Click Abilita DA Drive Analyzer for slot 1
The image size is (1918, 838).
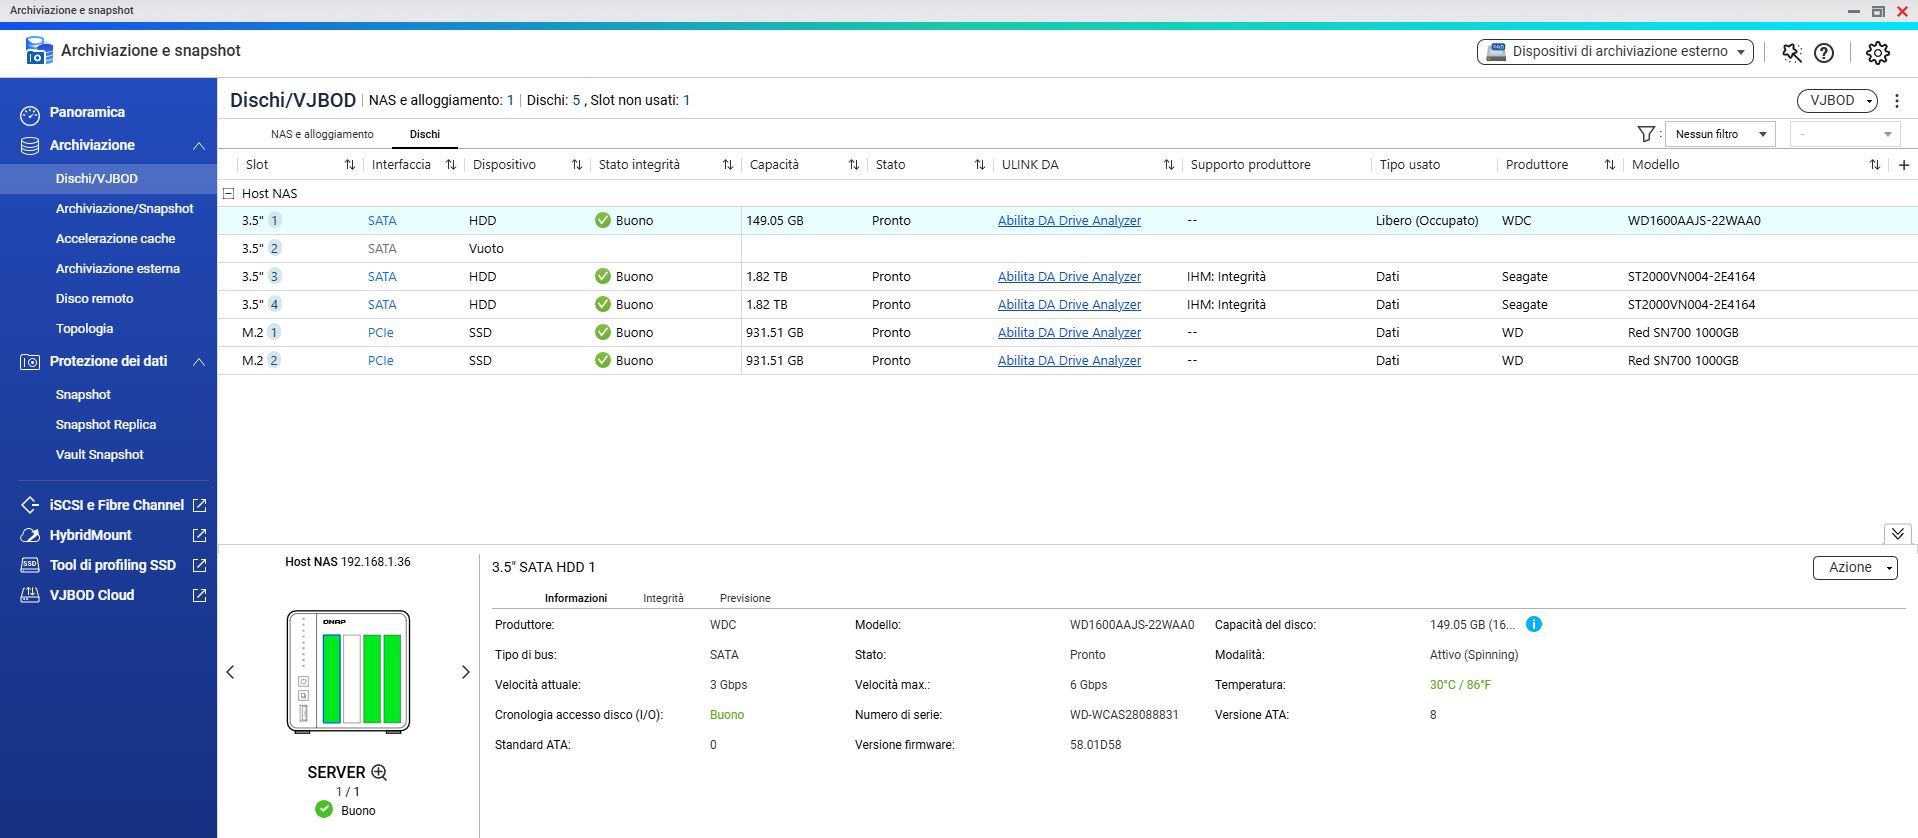[x=1068, y=221]
